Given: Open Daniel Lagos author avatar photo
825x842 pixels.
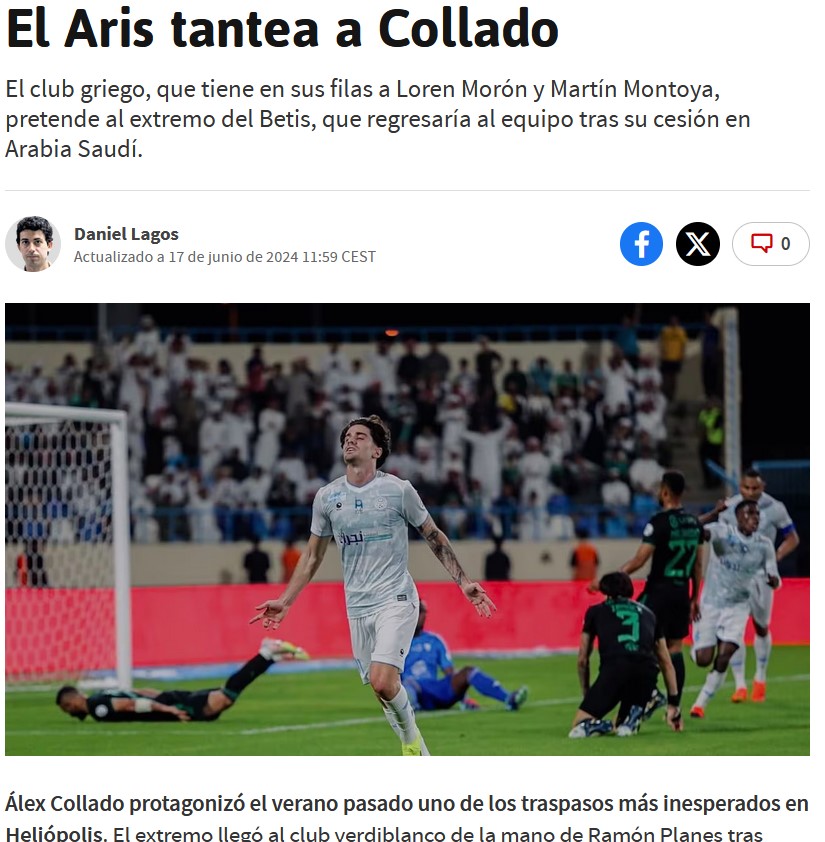Looking at the screenshot, I should pos(33,244).
